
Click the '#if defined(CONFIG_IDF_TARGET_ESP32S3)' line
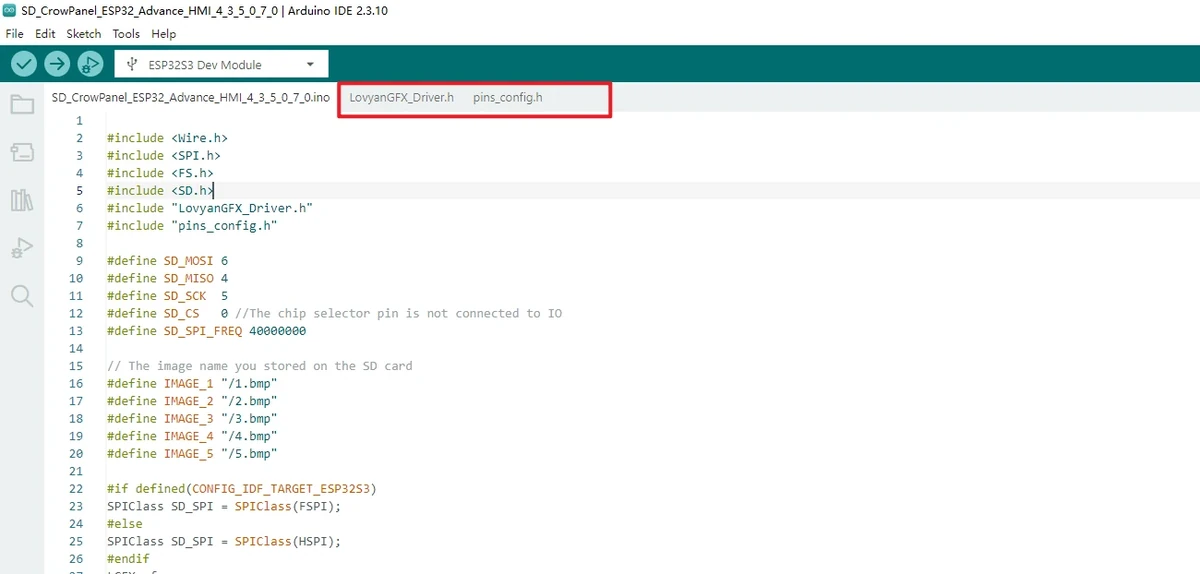(242, 489)
